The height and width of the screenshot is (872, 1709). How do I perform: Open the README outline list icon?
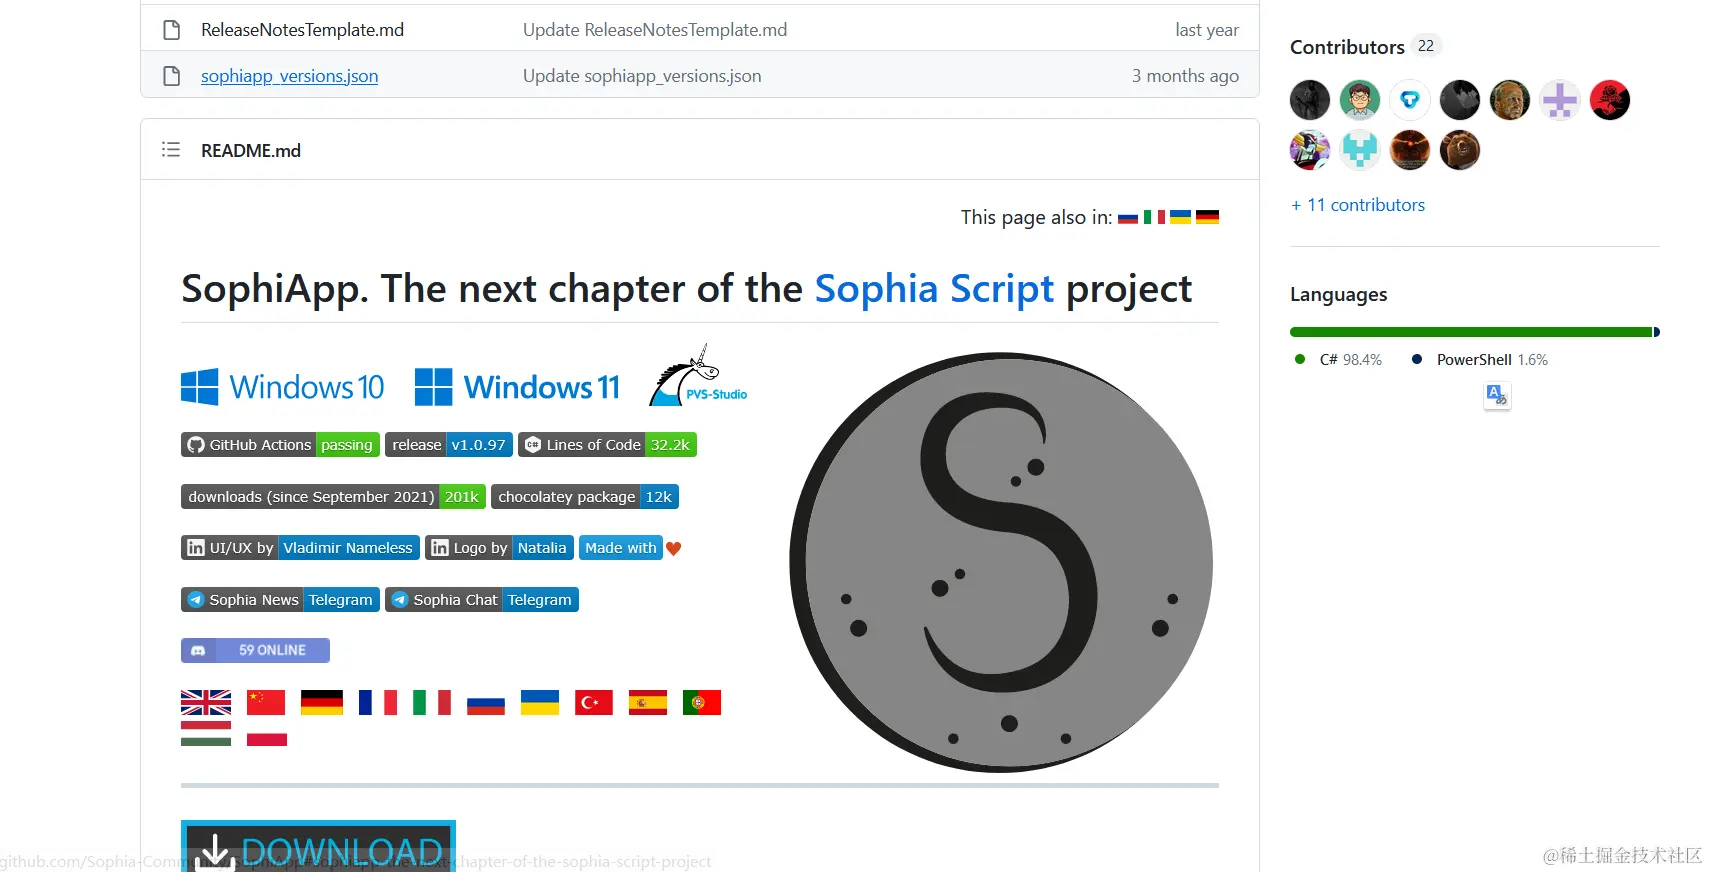(171, 150)
